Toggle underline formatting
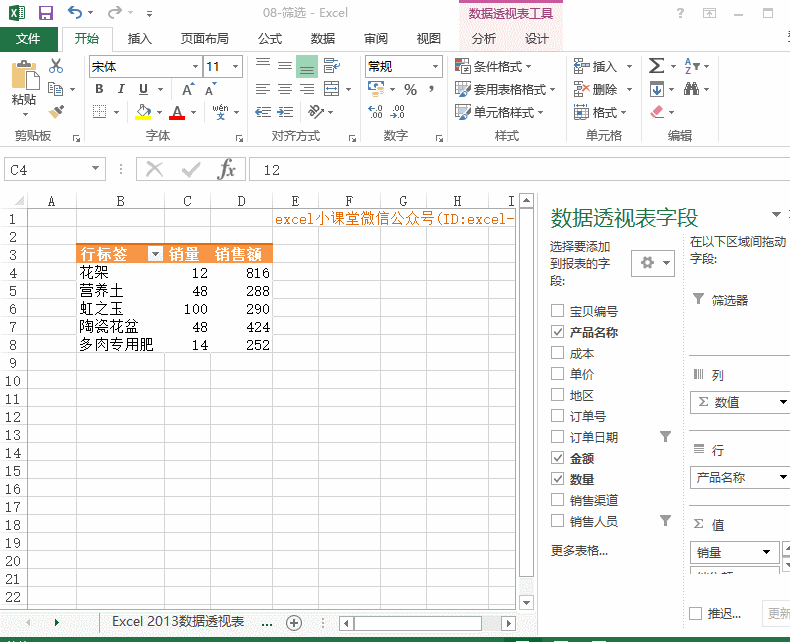Image resolution: width=790 pixels, height=642 pixels. [143, 89]
